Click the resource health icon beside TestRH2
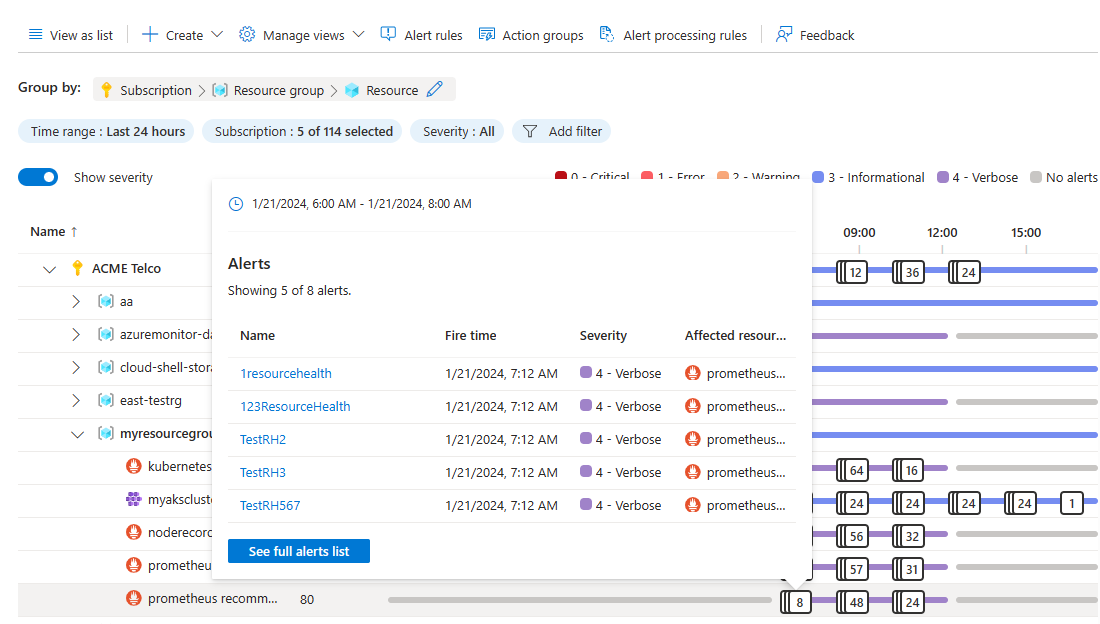The height and width of the screenshot is (624, 1100). tap(692, 438)
